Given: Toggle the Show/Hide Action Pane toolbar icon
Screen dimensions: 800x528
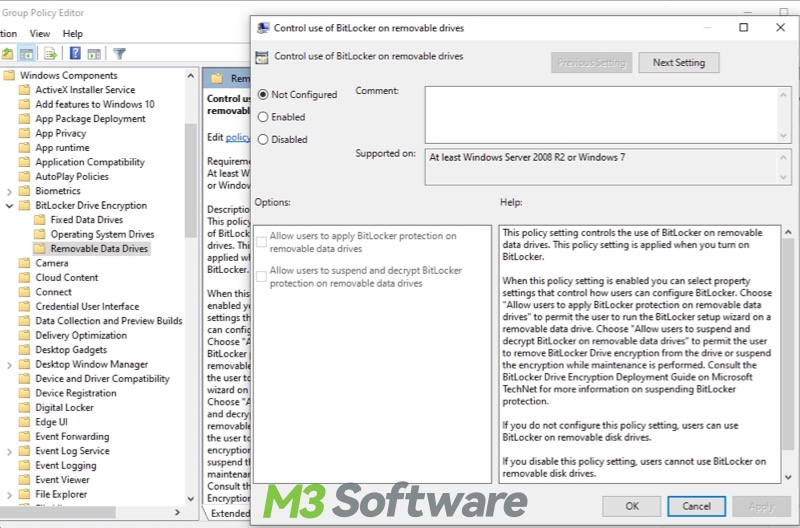Looking at the screenshot, I should pos(94,54).
